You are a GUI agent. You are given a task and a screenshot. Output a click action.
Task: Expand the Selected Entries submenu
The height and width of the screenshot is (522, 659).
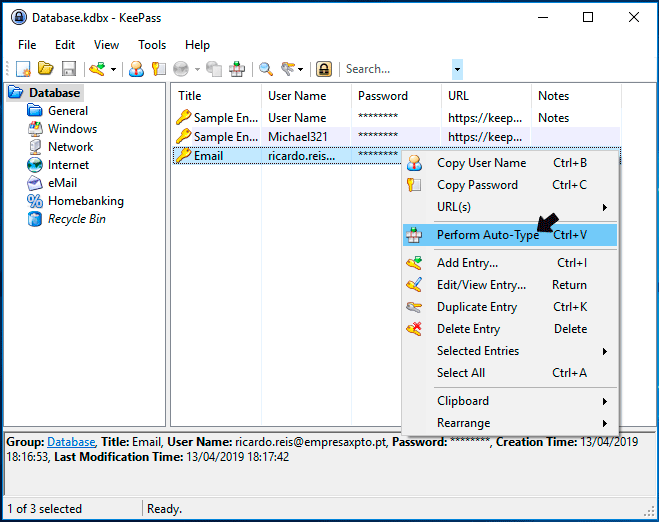tap(510, 351)
